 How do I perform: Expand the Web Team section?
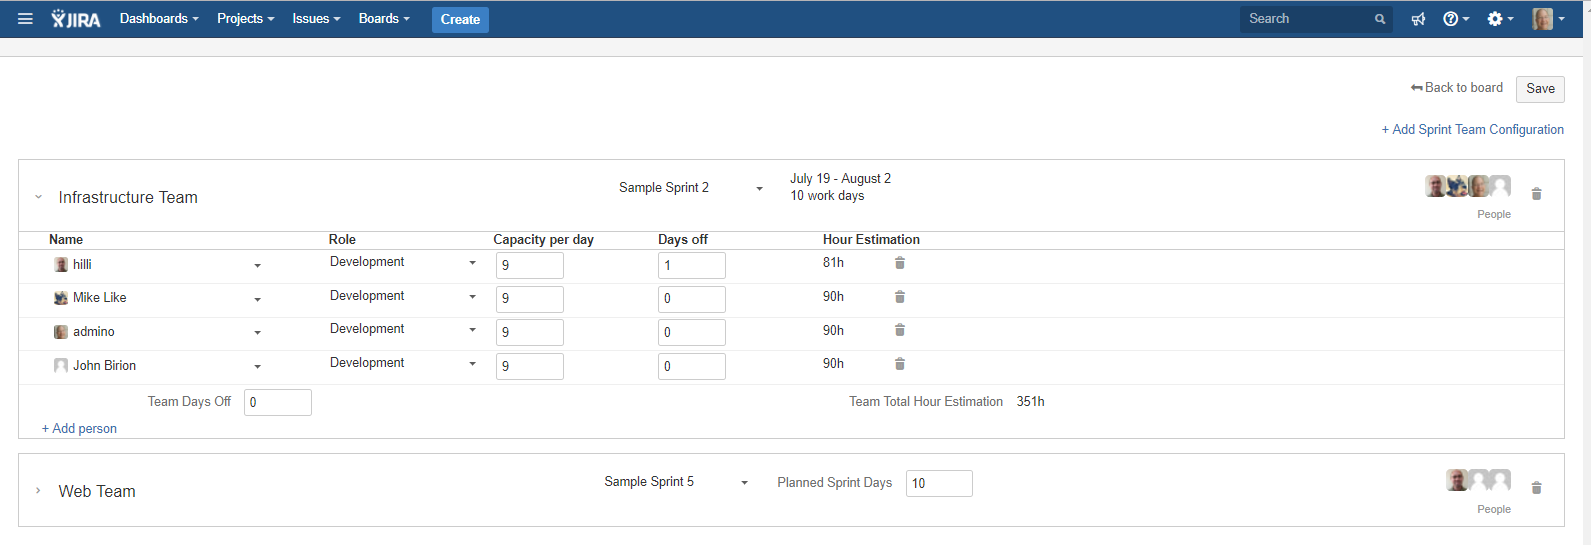click(x=38, y=491)
